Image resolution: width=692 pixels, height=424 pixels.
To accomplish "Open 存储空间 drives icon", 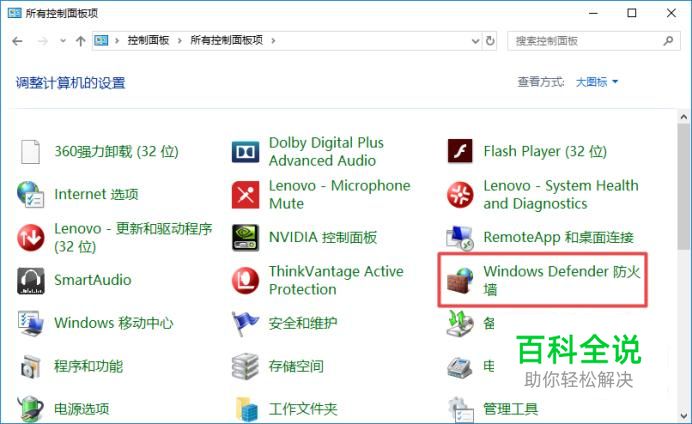I will pyautogui.click(x=245, y=366).
